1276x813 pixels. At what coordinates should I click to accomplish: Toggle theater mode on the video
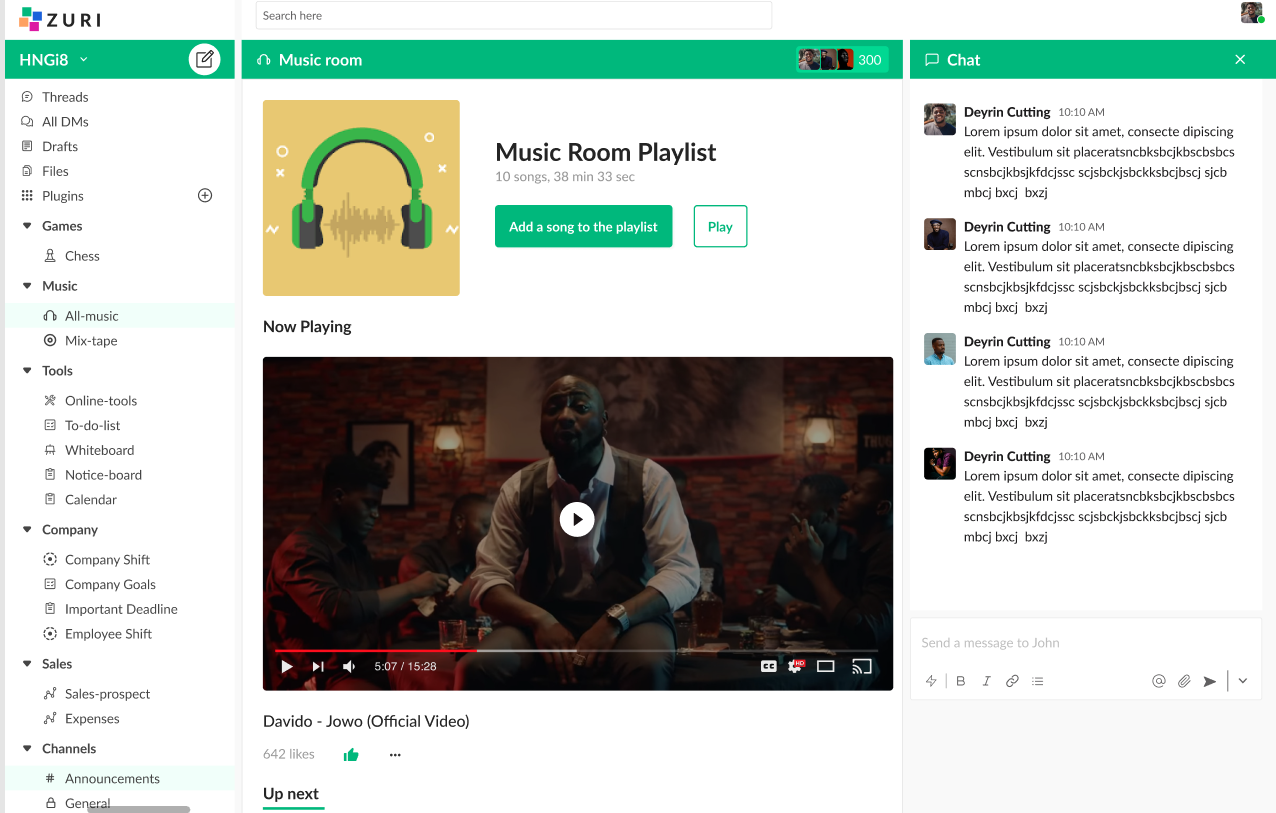[x=825, y=666]
